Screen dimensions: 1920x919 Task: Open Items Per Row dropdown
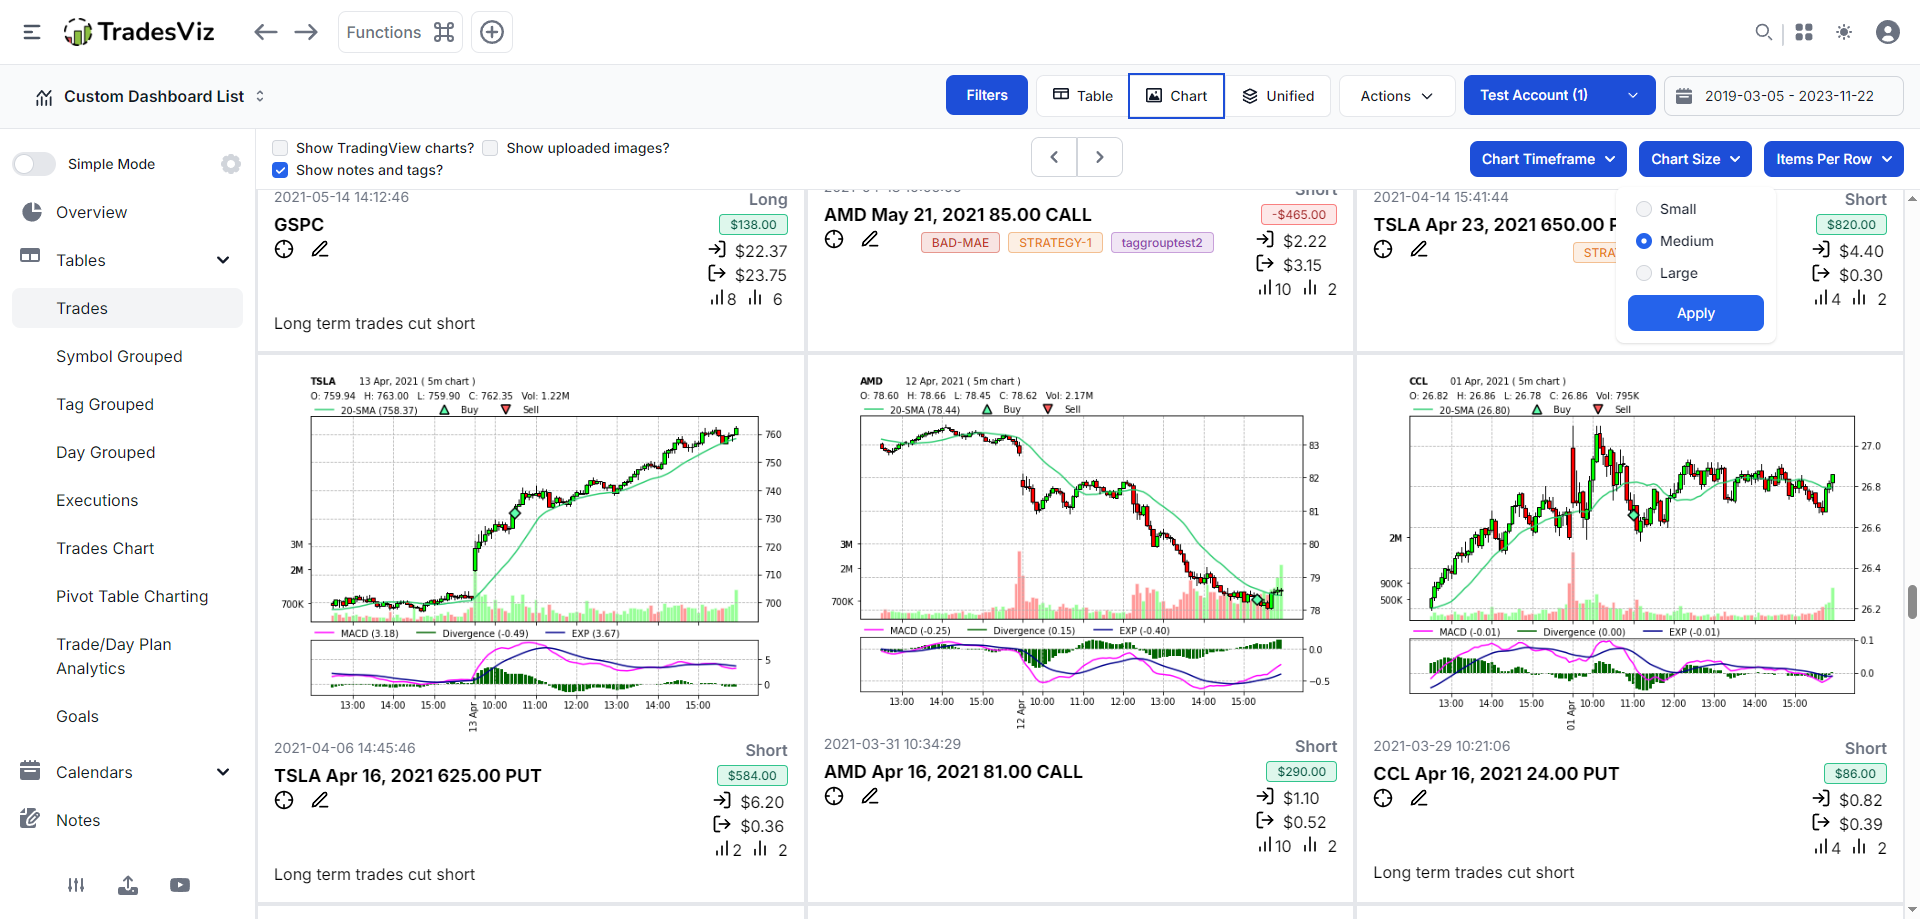[1834, 159]
